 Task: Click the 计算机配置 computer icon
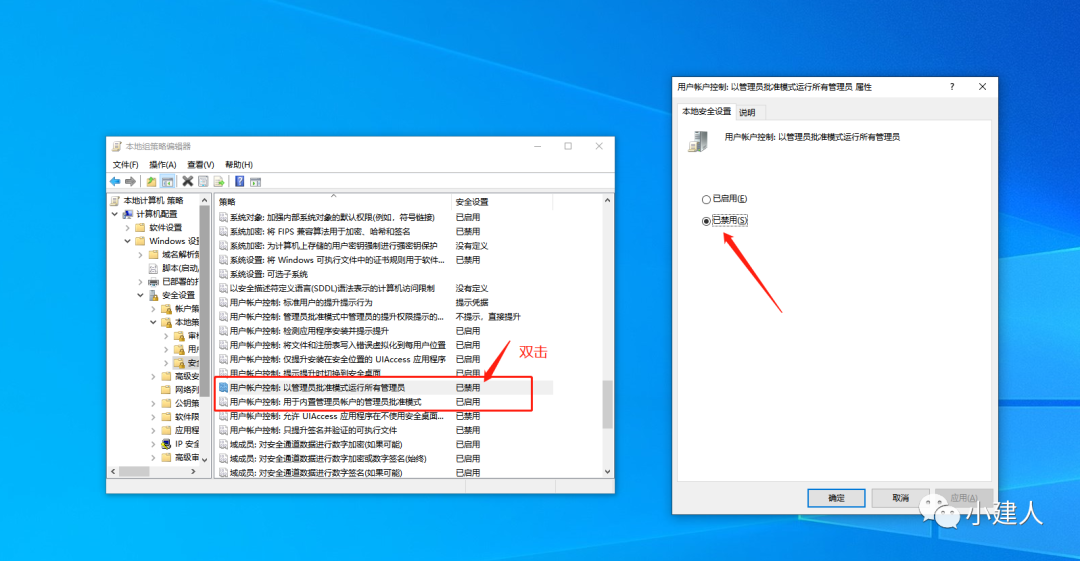point(127,214)
